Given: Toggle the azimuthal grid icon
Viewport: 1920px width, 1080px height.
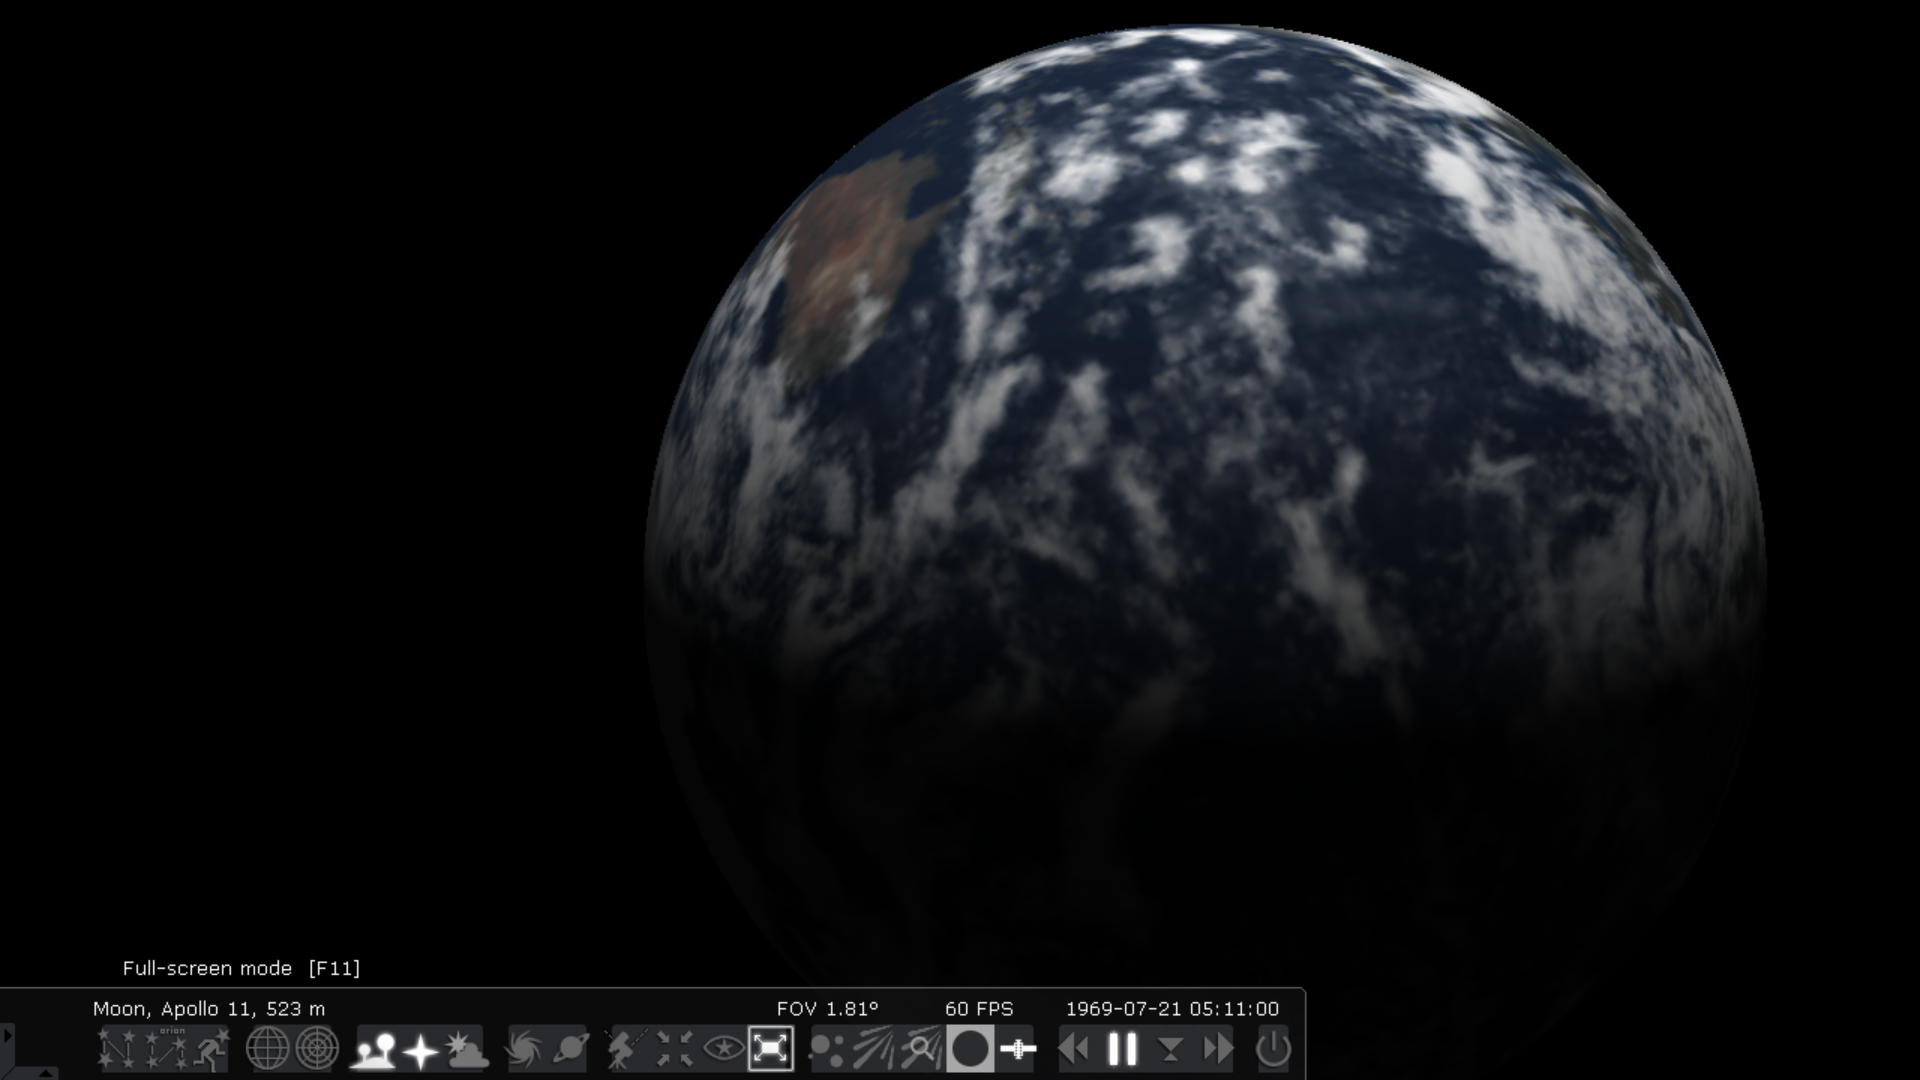Looking at the screenshot, I should tap(317, 1049).
